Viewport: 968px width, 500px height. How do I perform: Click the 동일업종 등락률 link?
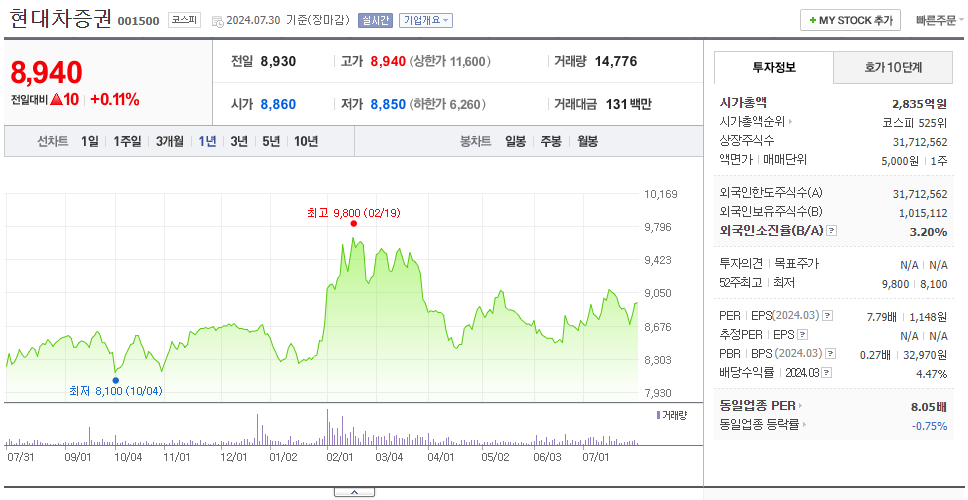click(759, 425)
